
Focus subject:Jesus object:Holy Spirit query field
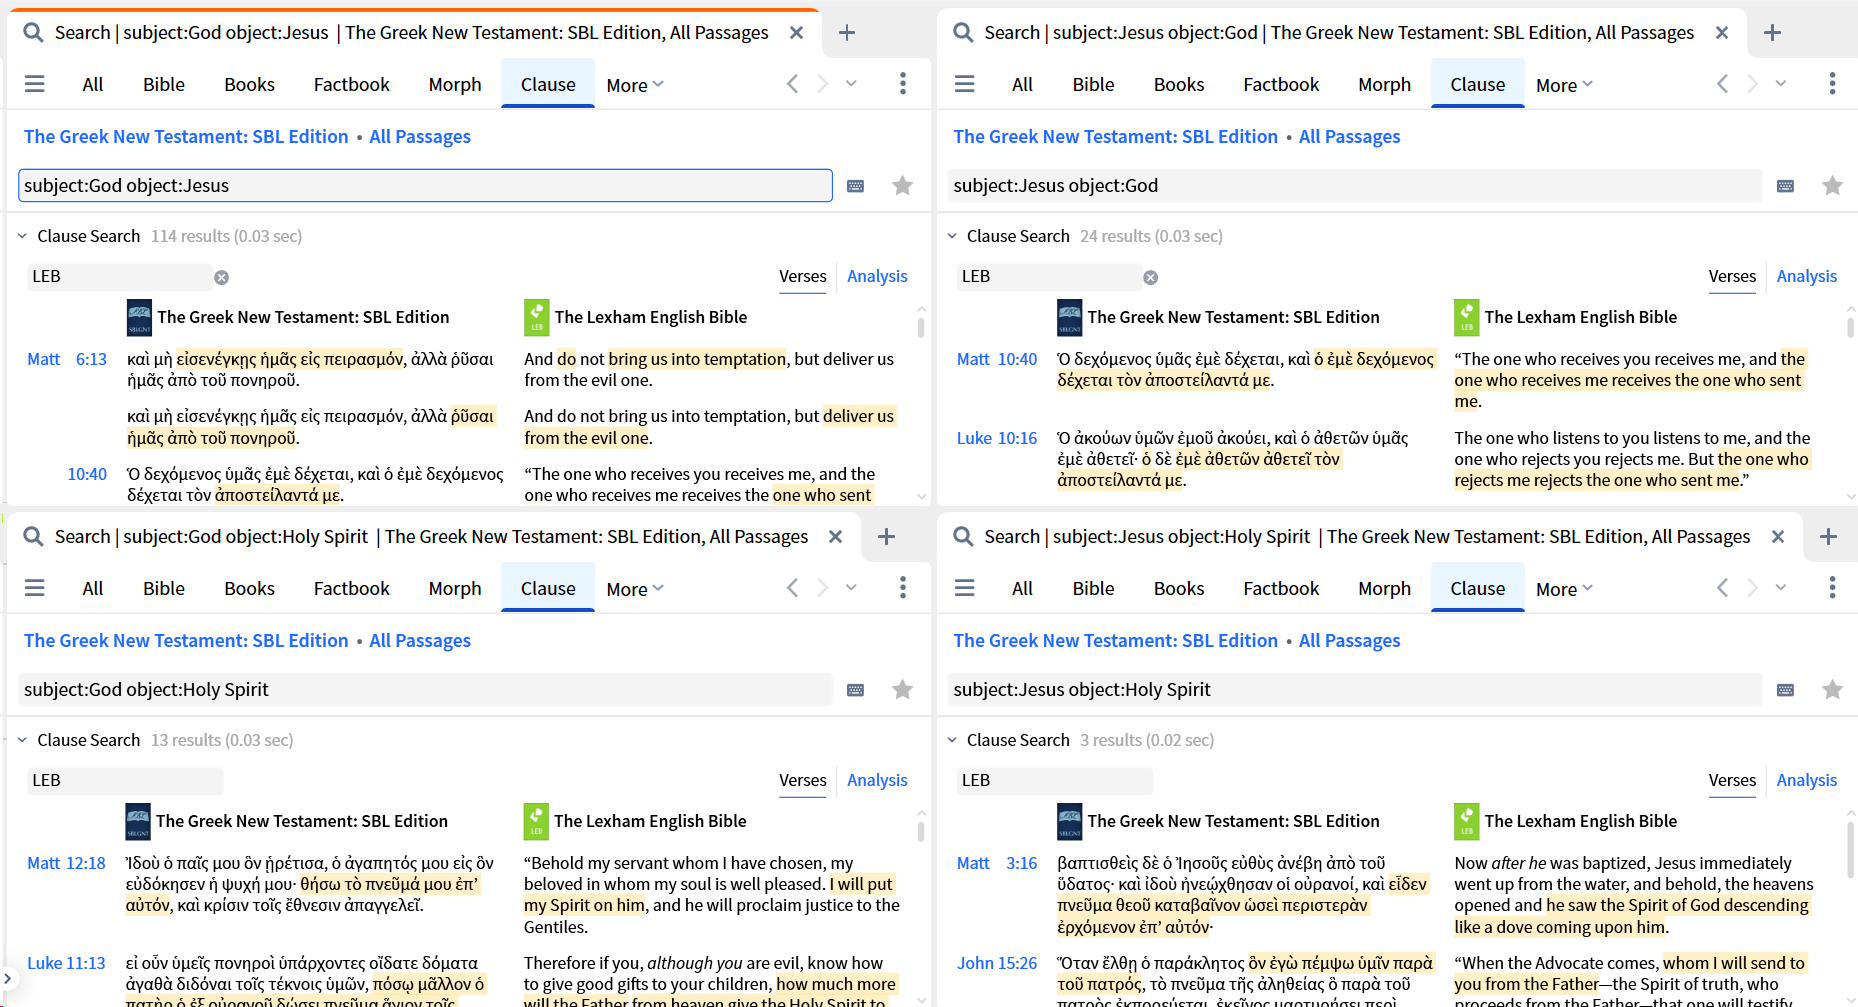1355,690
